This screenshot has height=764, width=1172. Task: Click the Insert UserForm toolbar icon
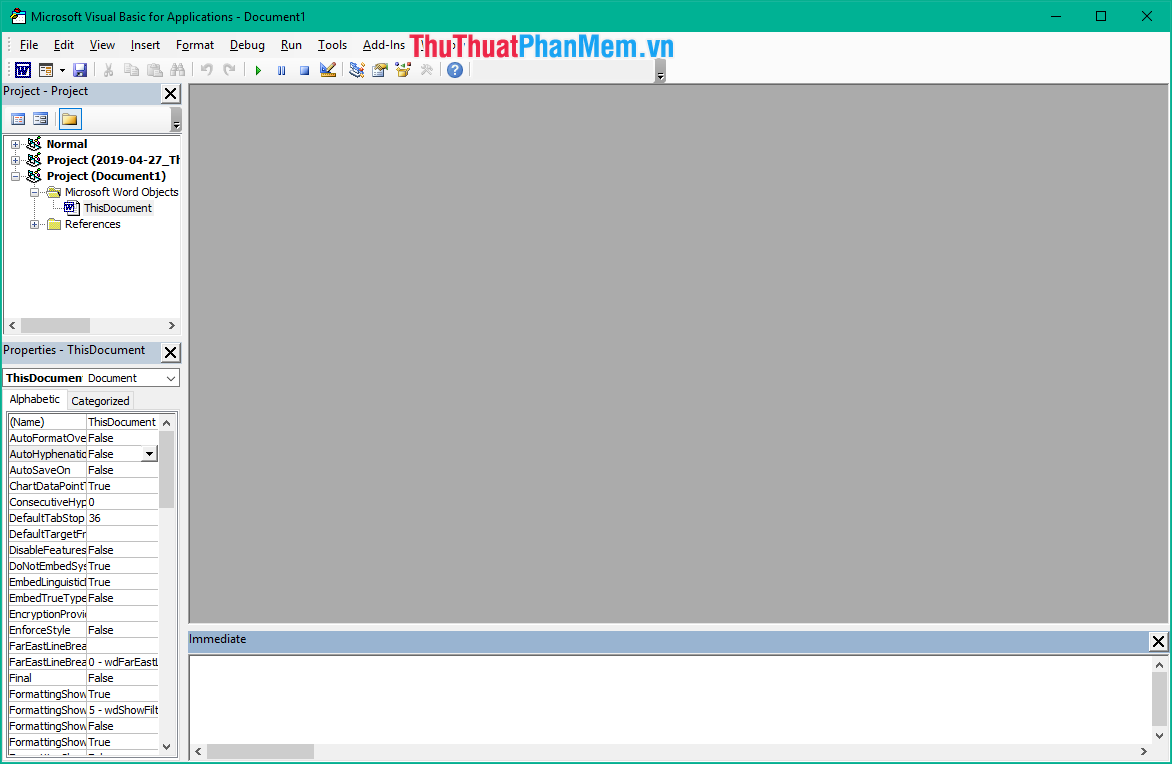click(x=46, y=70)
